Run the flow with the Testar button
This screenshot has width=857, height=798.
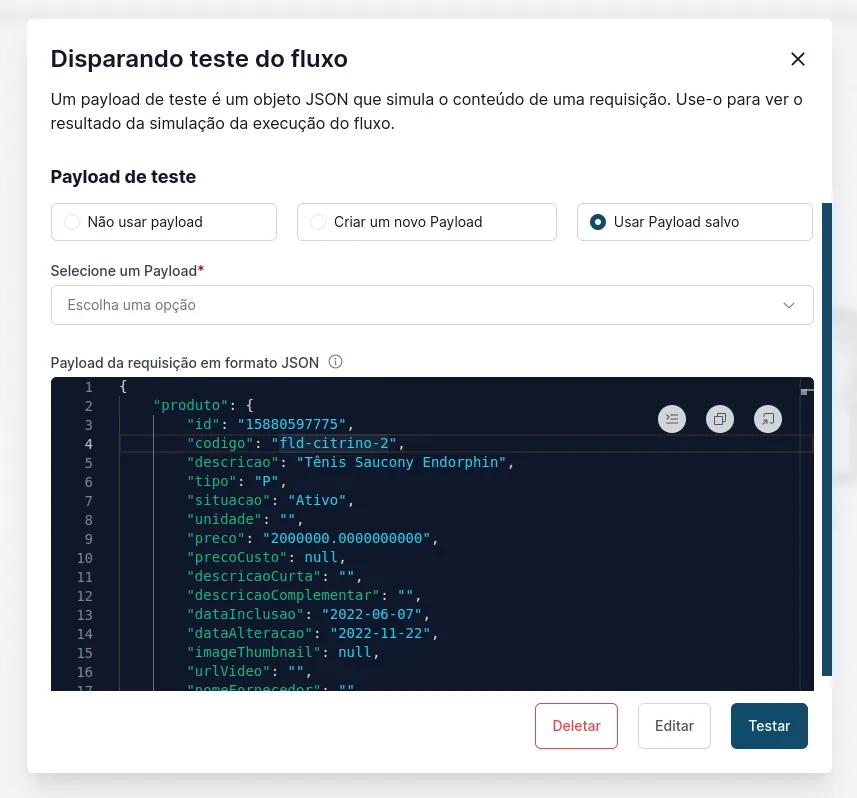tap(769, 726)
